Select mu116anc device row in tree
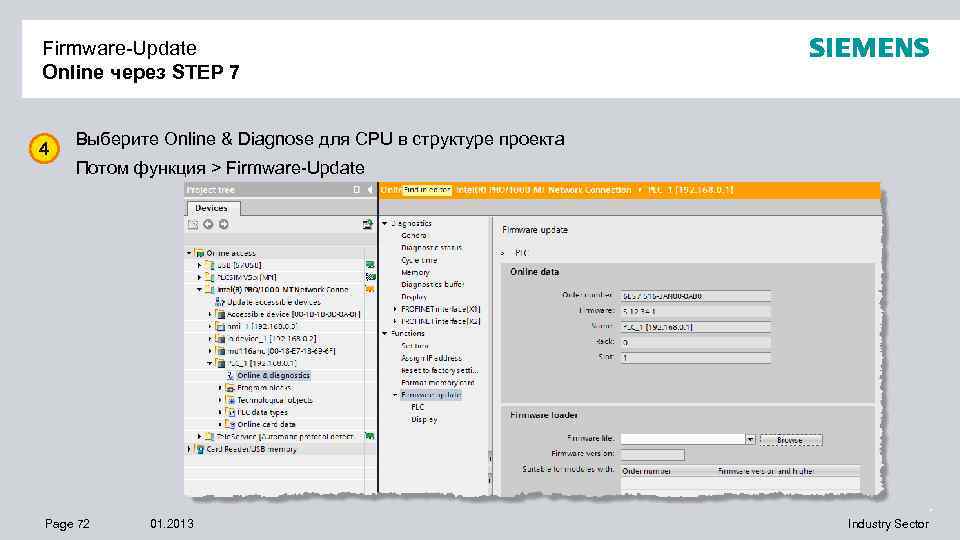The image size is (960, 540). 281,351
